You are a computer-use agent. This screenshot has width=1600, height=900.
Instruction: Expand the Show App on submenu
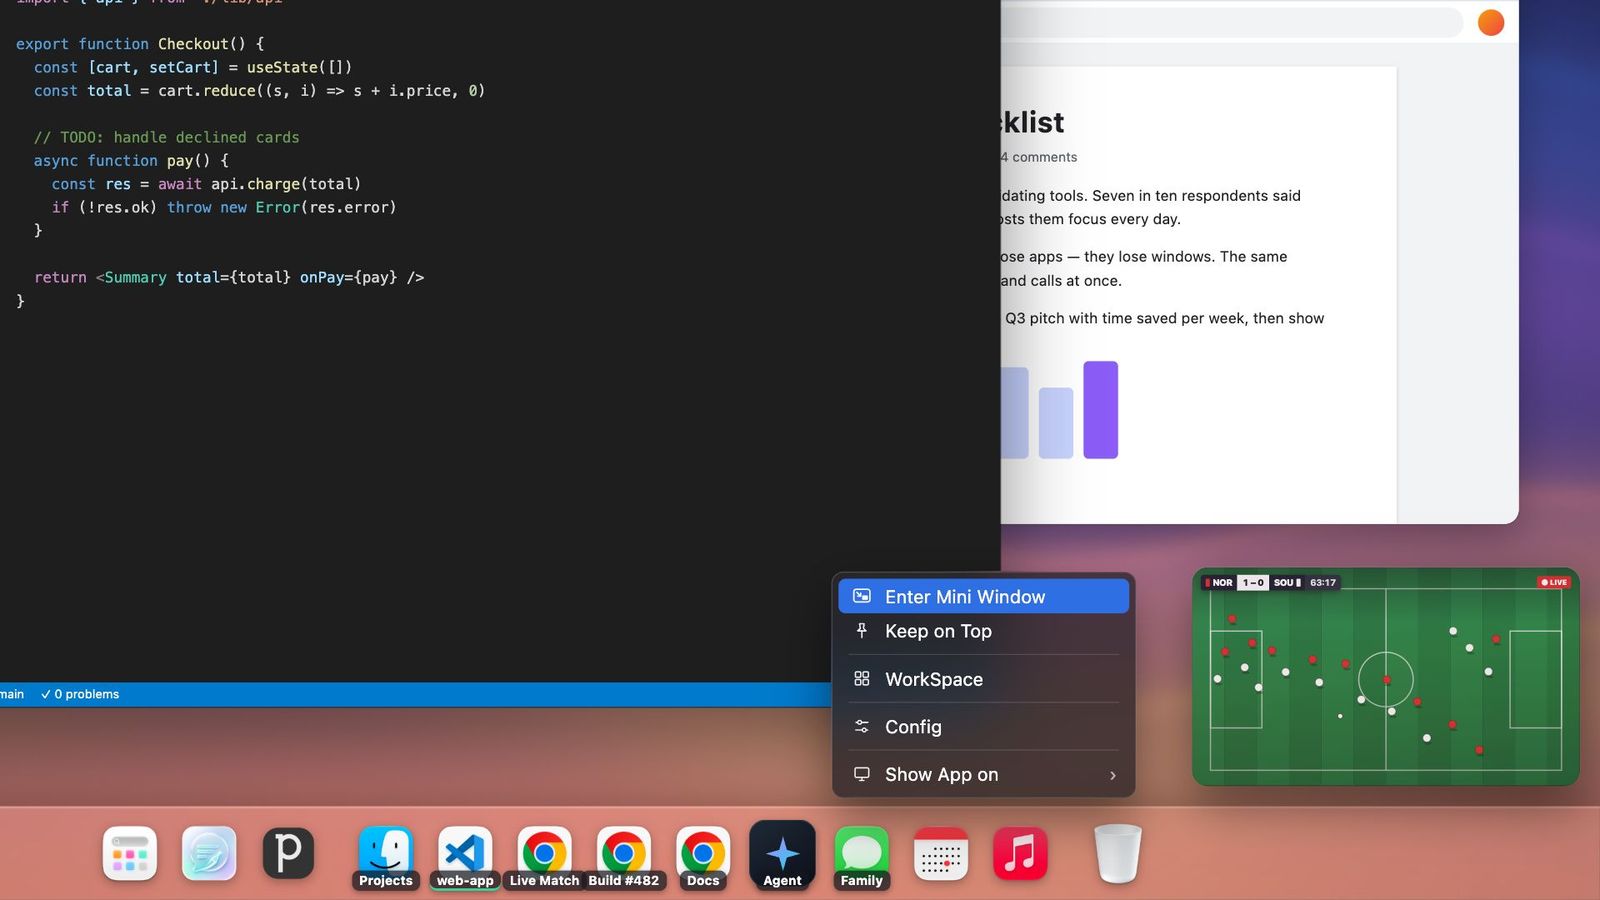(983, 775)
